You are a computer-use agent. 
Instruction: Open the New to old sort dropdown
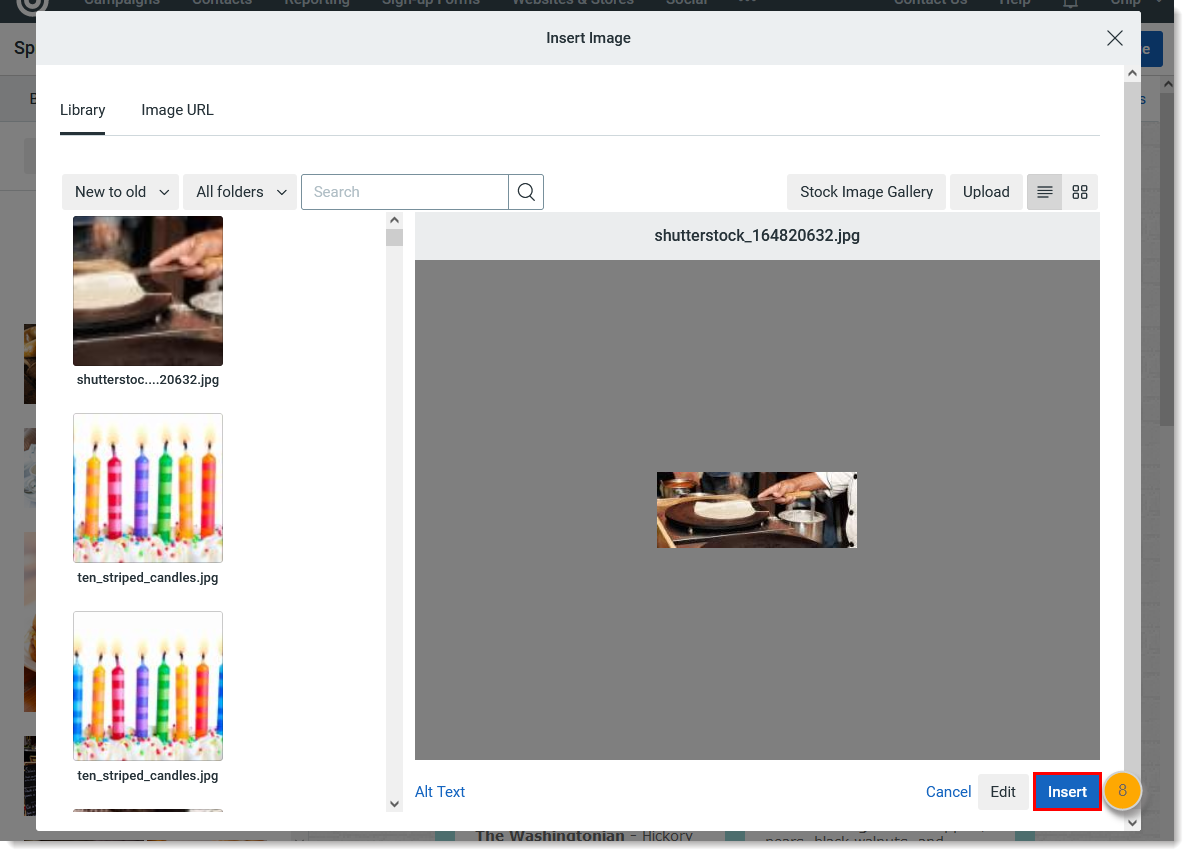click(x=121, y=192)
